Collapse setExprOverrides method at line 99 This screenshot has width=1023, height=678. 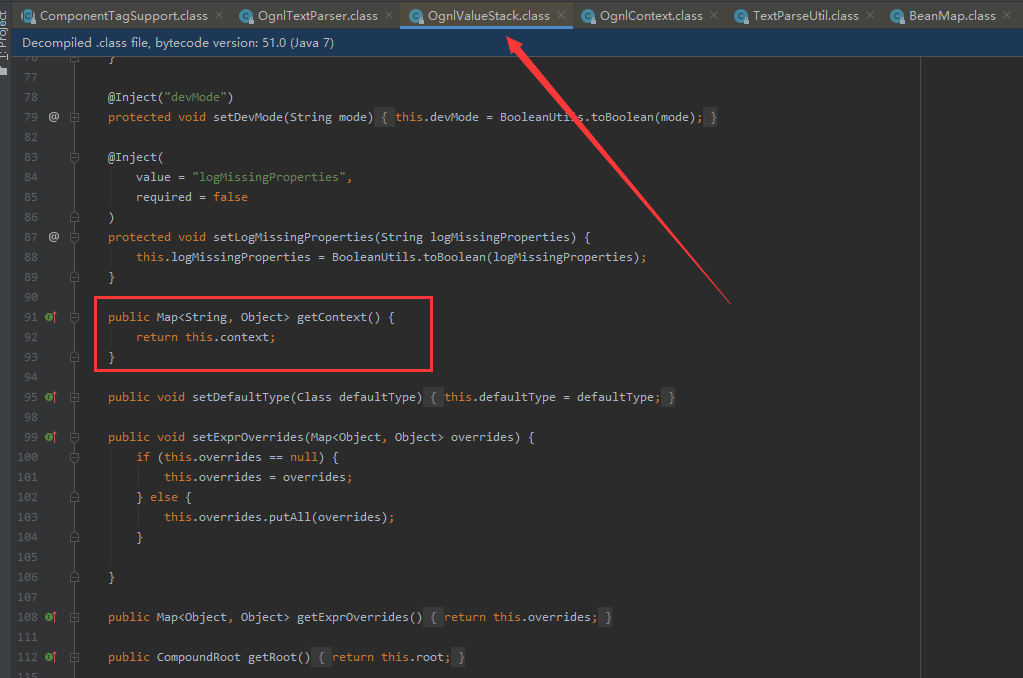pos(74,437)
